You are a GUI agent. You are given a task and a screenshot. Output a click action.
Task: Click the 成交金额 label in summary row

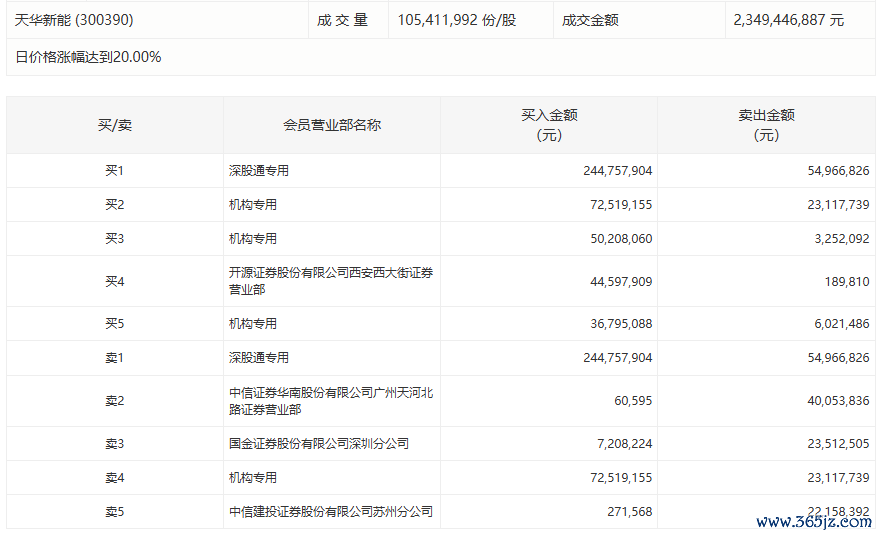(x=590, y=20)
